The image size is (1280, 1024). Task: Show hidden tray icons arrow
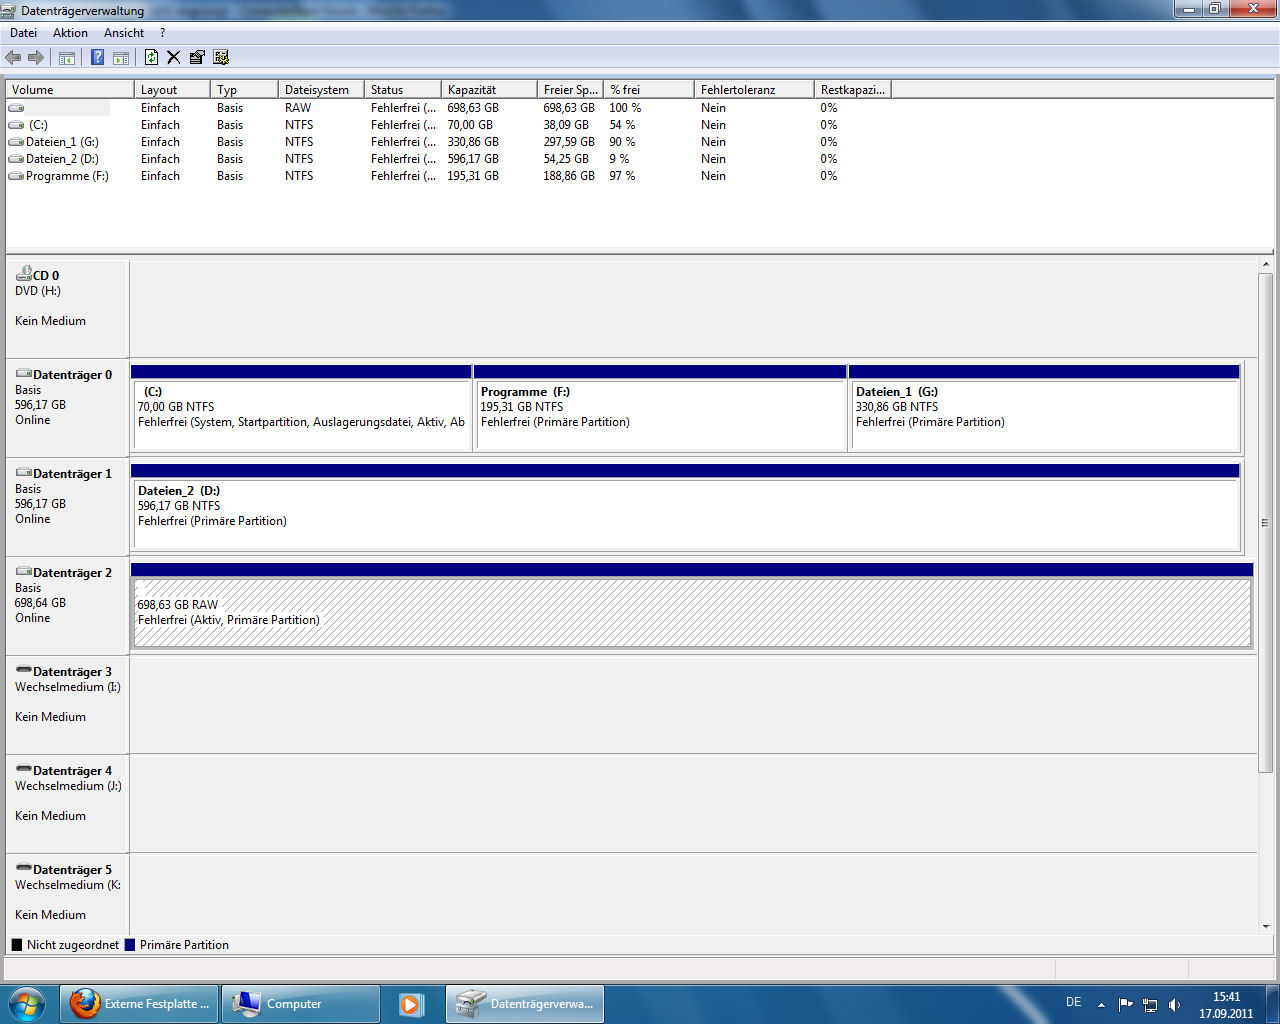[x=1101, y=1005]
